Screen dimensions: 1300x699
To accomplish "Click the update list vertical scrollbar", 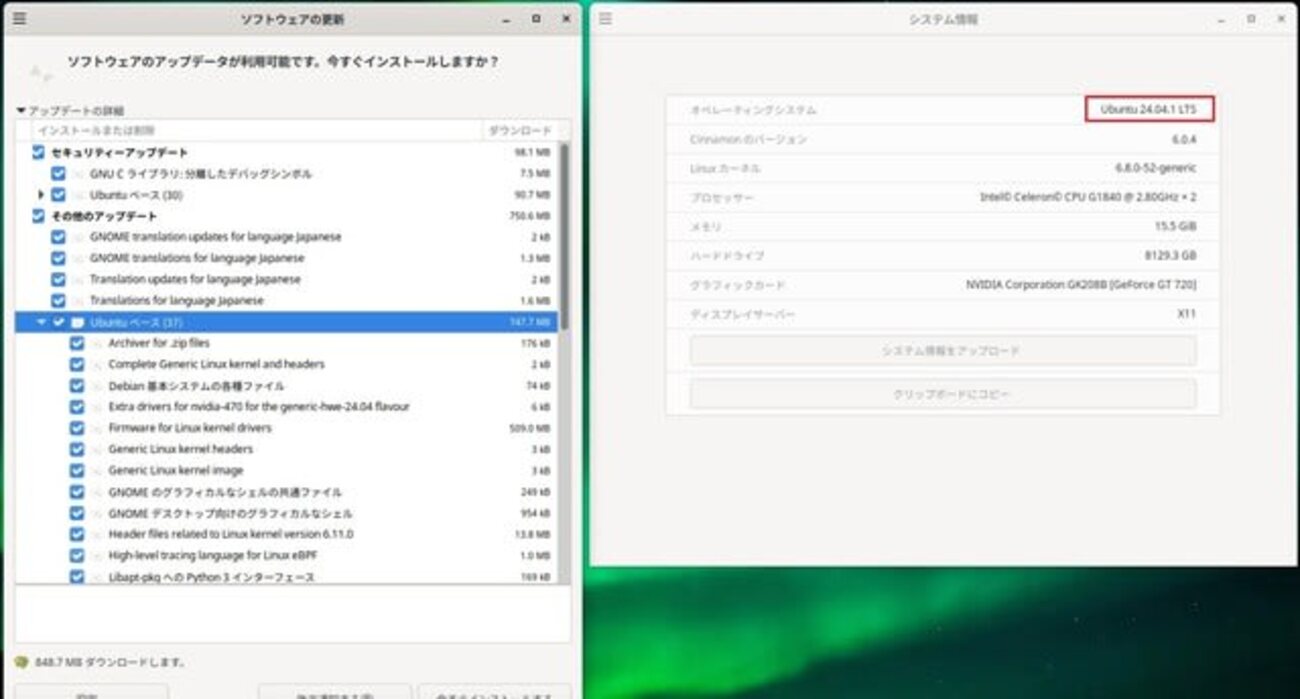I will click(564, 235).
